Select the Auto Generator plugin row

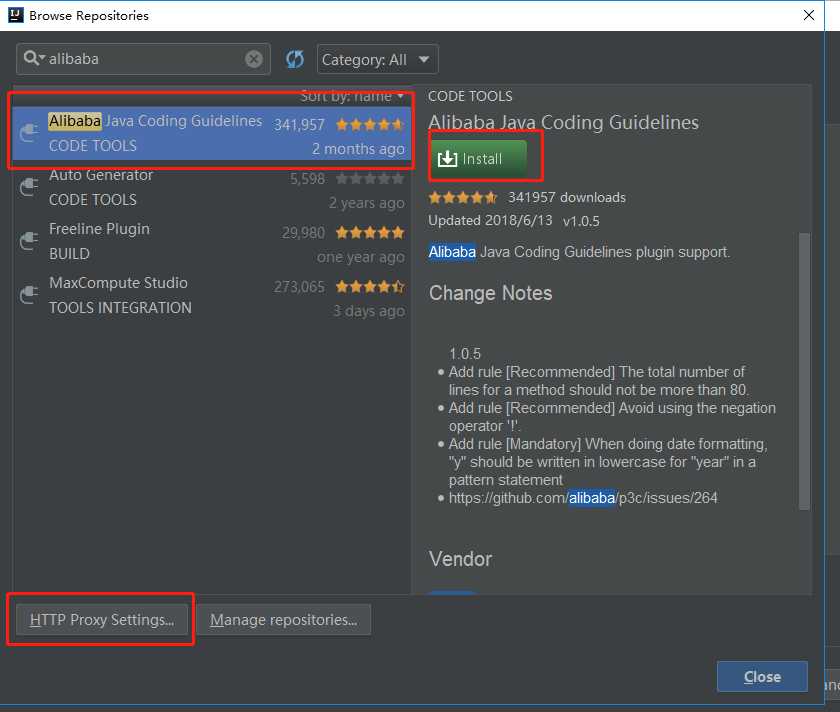click(212, 187)
